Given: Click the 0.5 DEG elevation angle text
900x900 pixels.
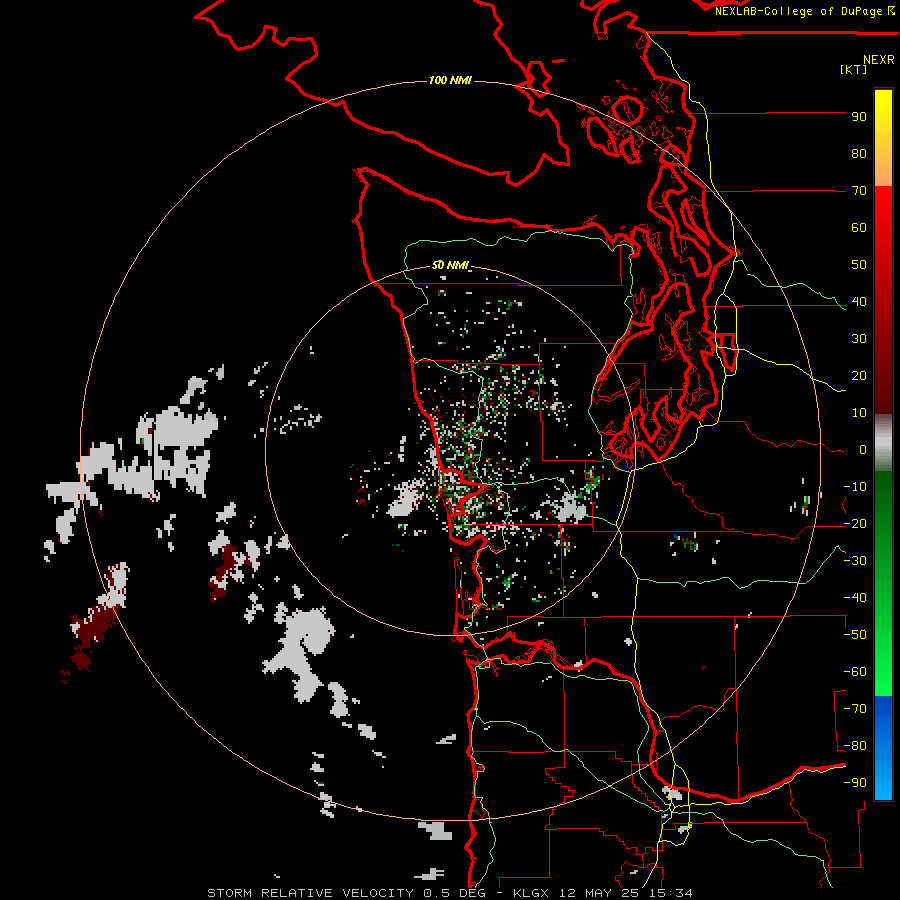Looking at the screenshot, I should coord(454,893).
